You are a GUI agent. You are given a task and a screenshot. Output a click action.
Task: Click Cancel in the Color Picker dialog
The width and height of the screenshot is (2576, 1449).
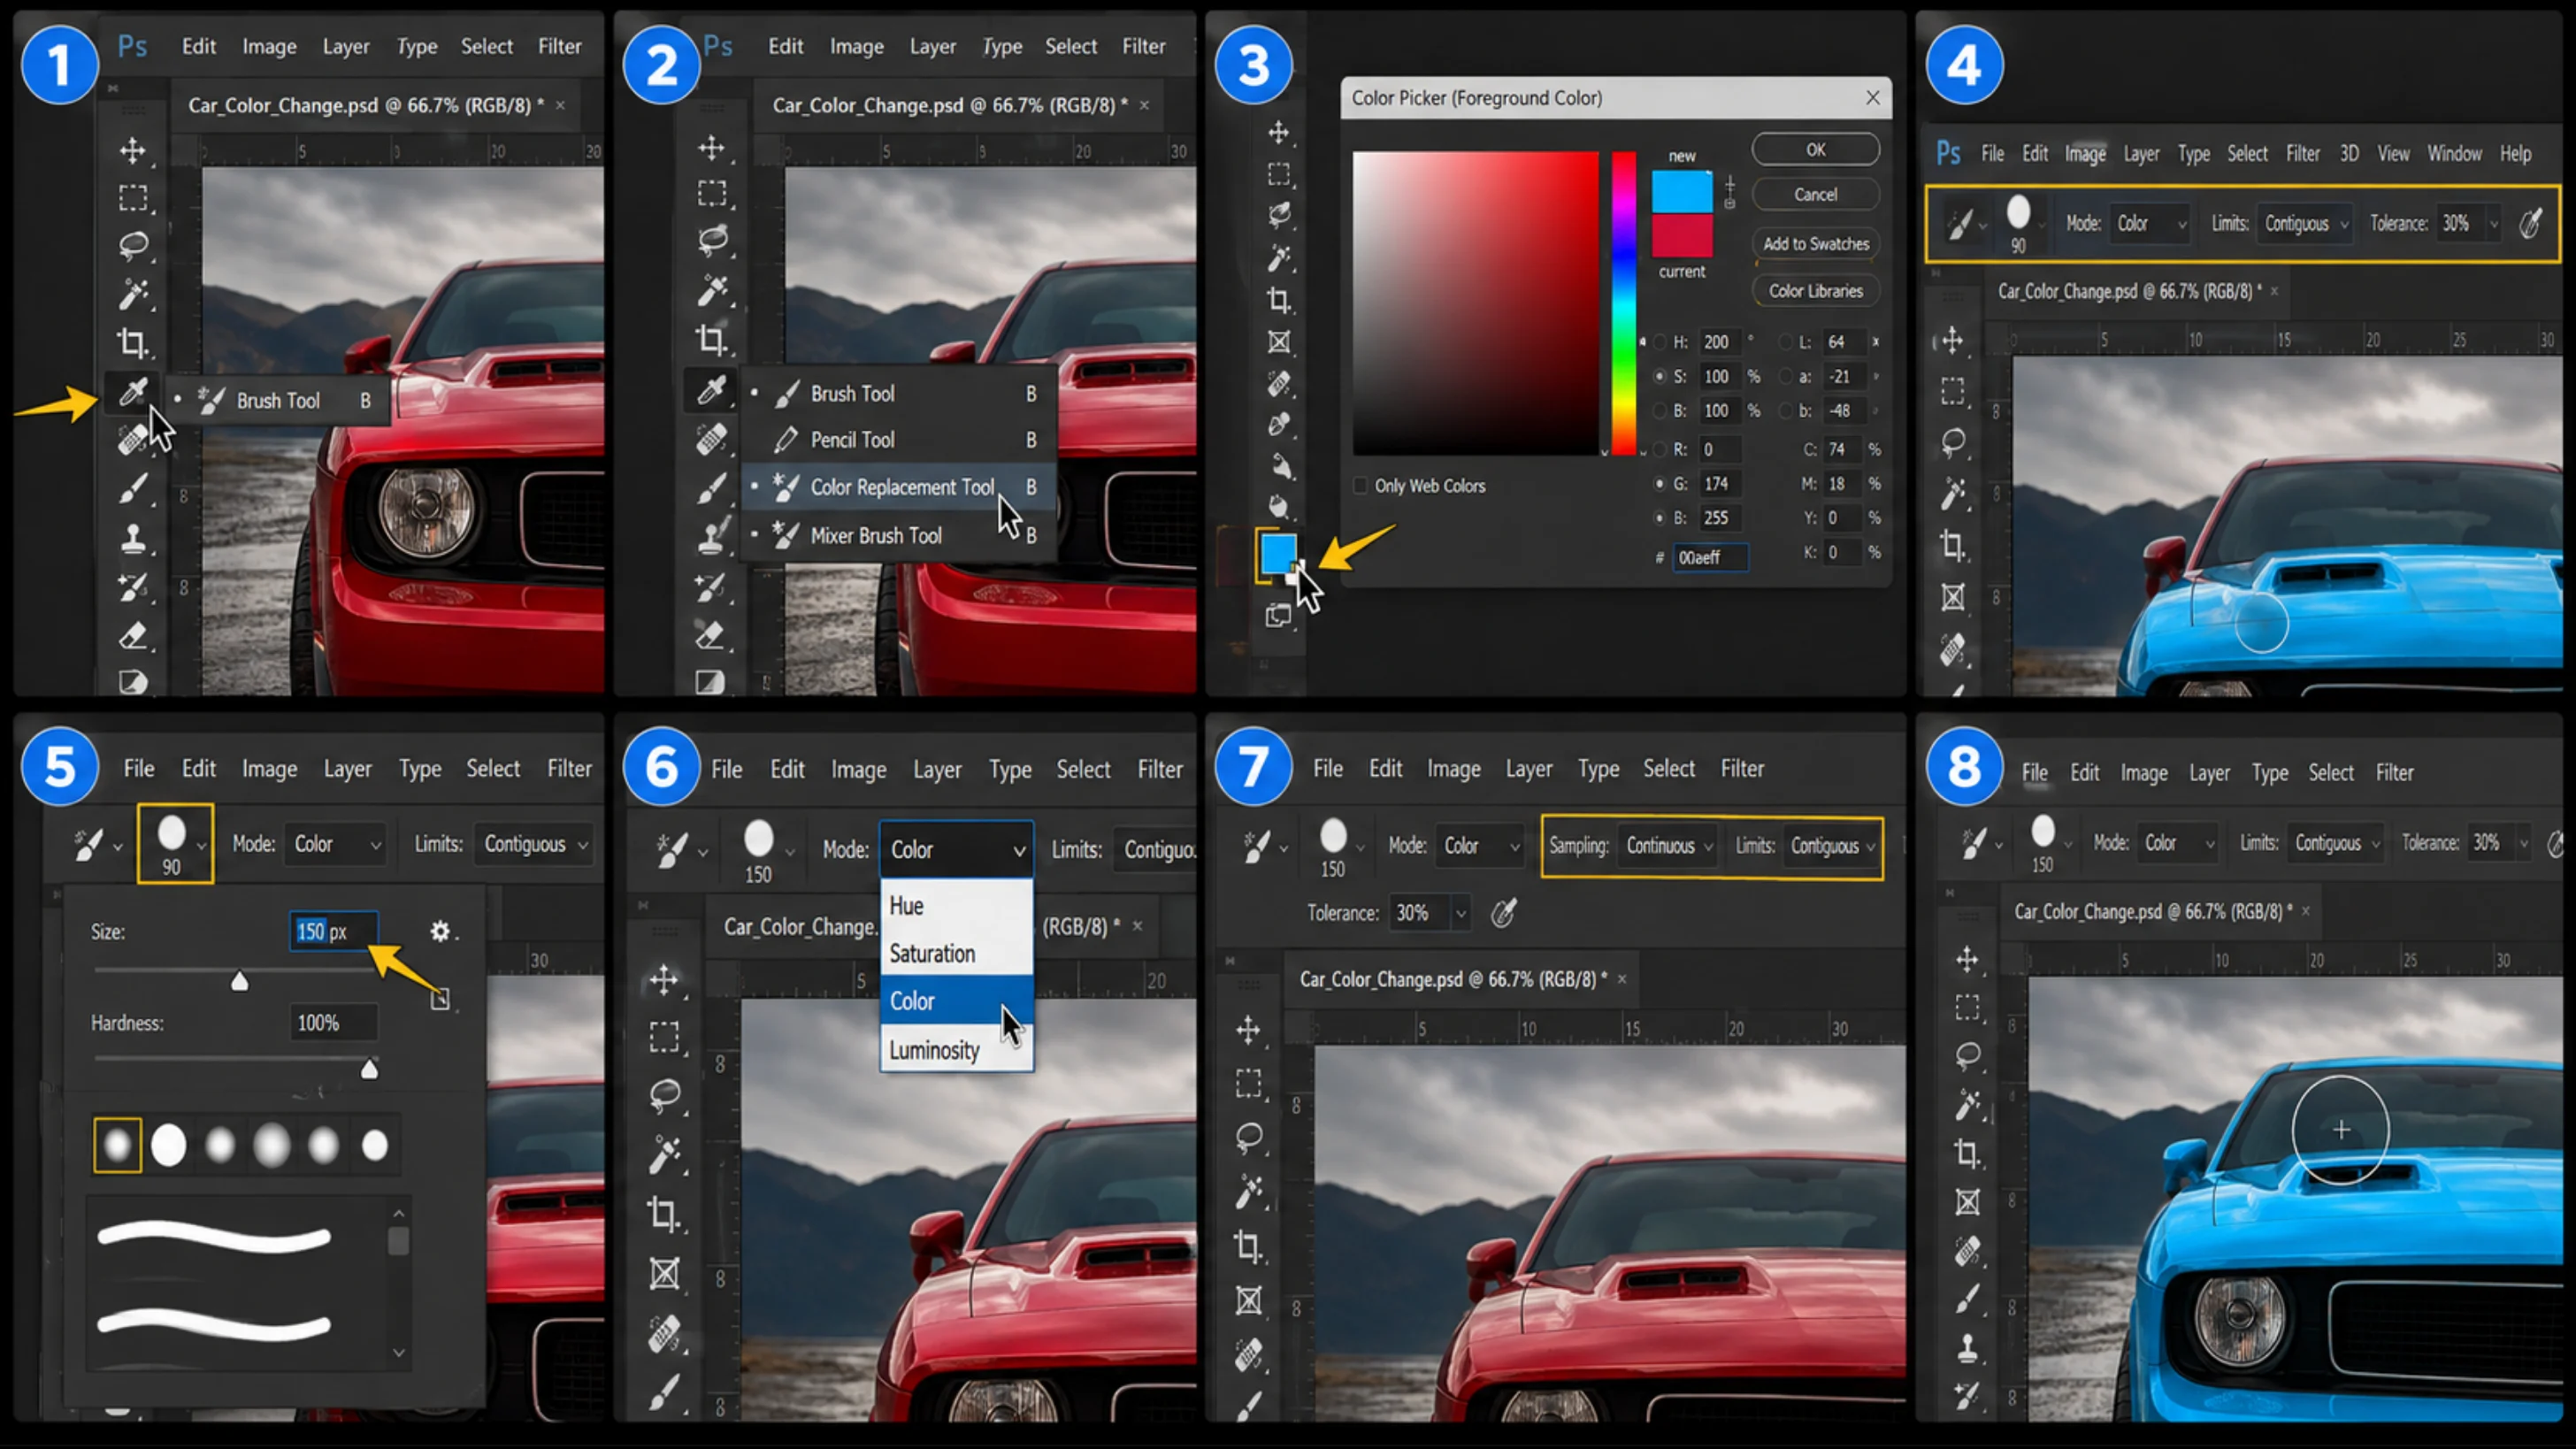(1815, 195)
